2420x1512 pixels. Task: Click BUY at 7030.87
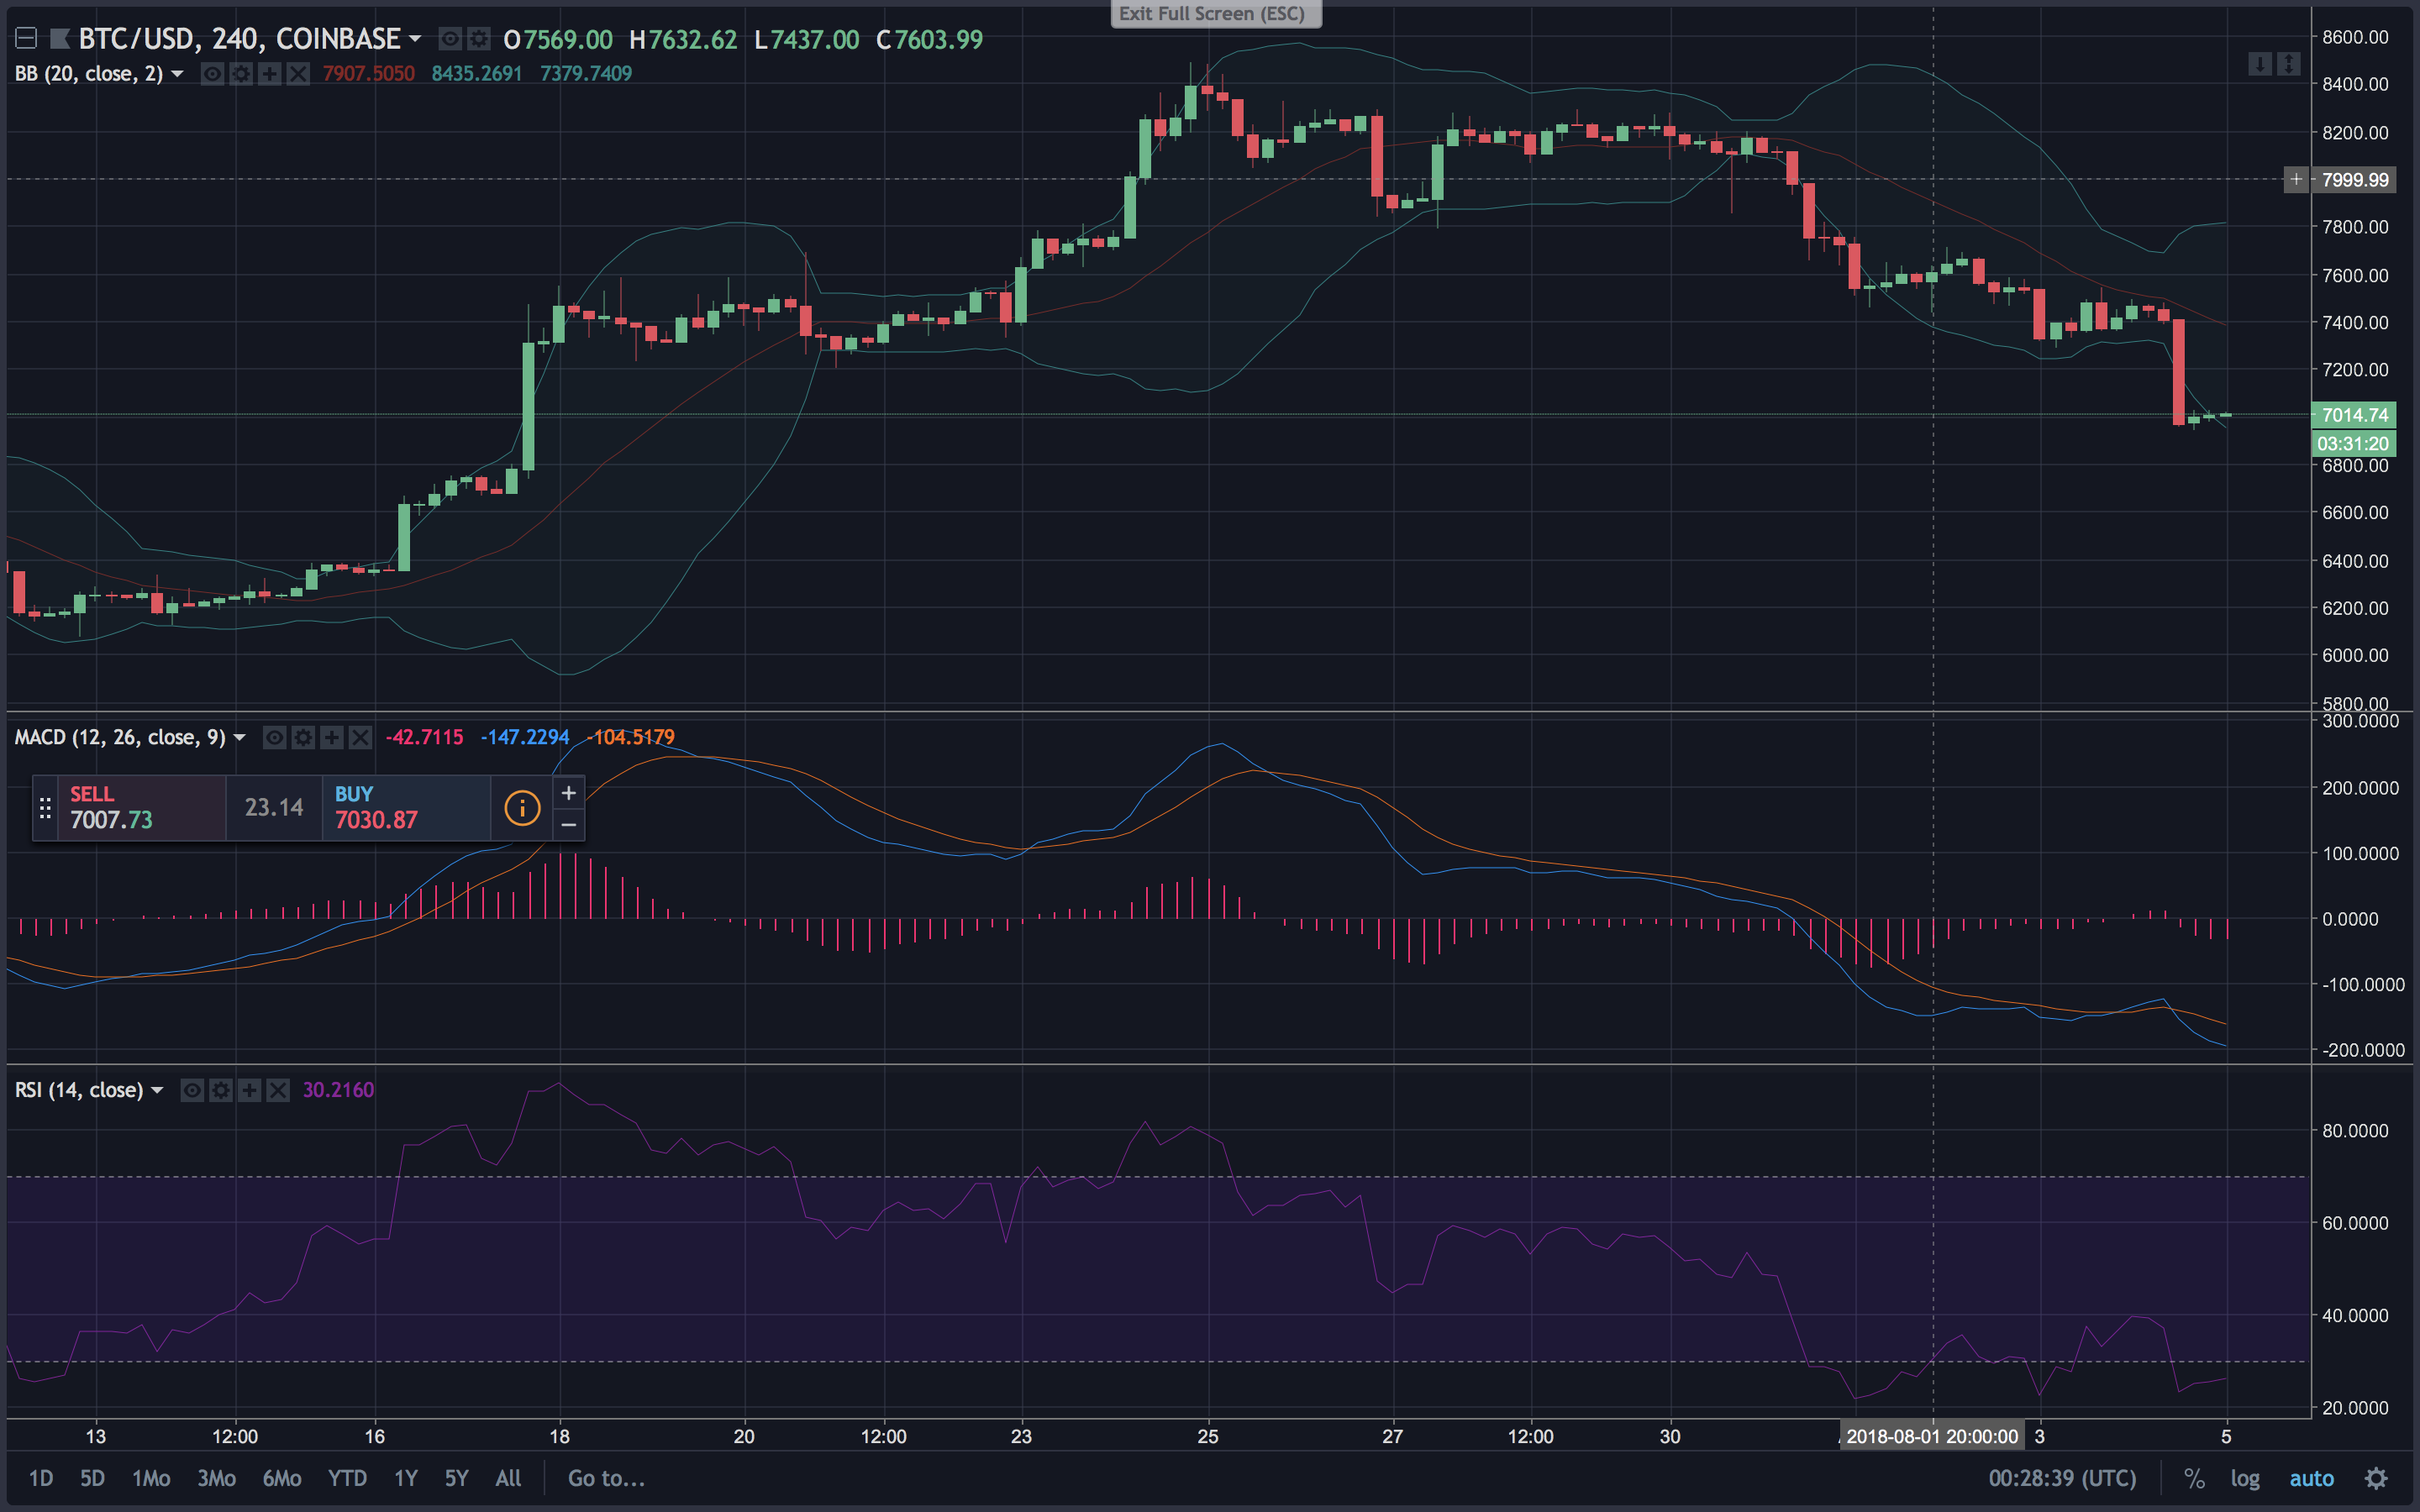point(406,808)
